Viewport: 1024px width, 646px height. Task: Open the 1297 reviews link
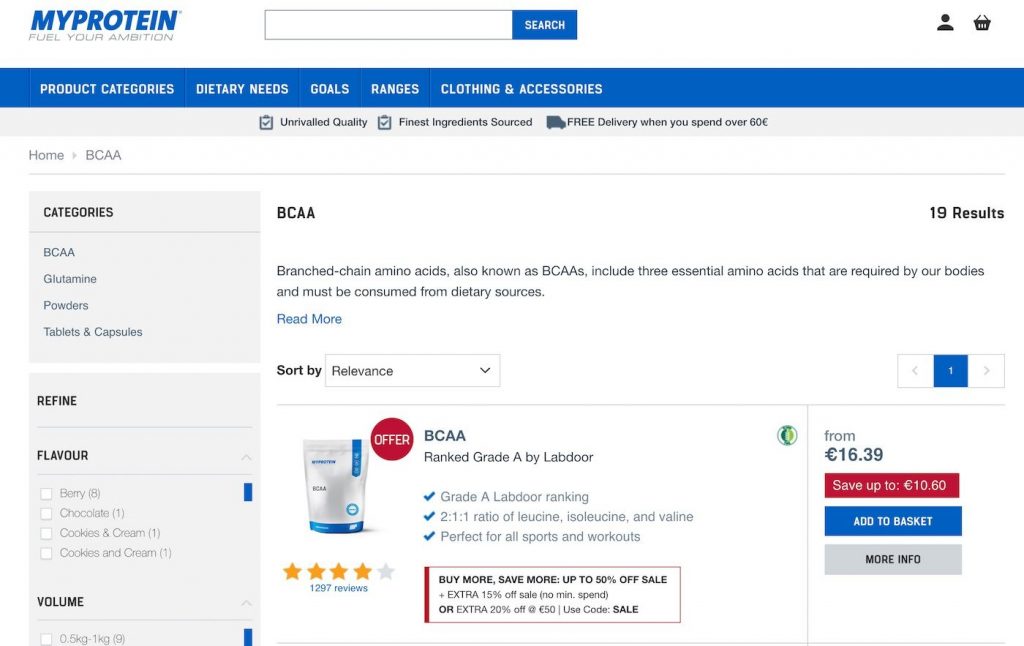(338, 588)
